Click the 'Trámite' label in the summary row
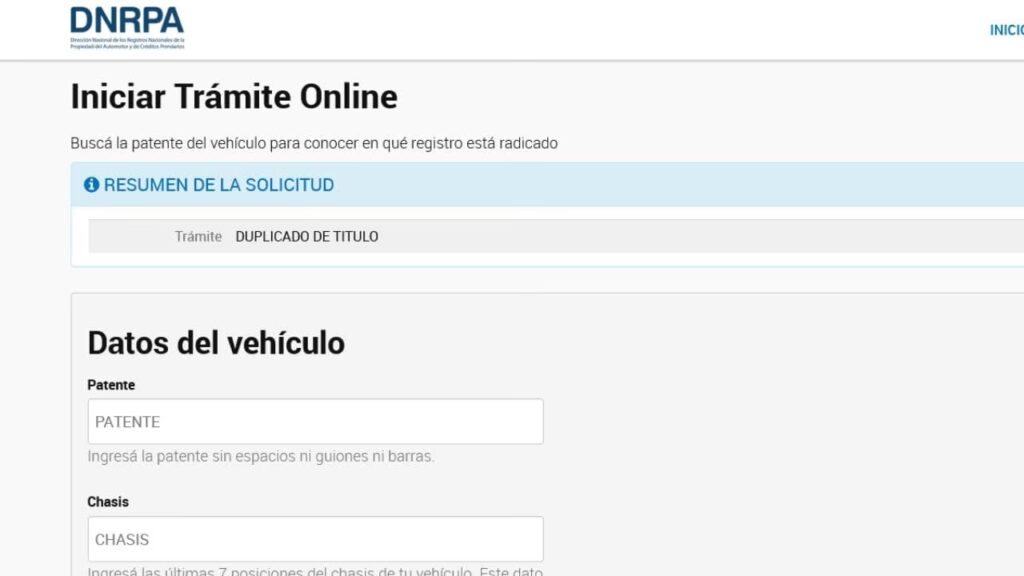The width and height of the screenshot is (1024, 576). click(198, 237)
